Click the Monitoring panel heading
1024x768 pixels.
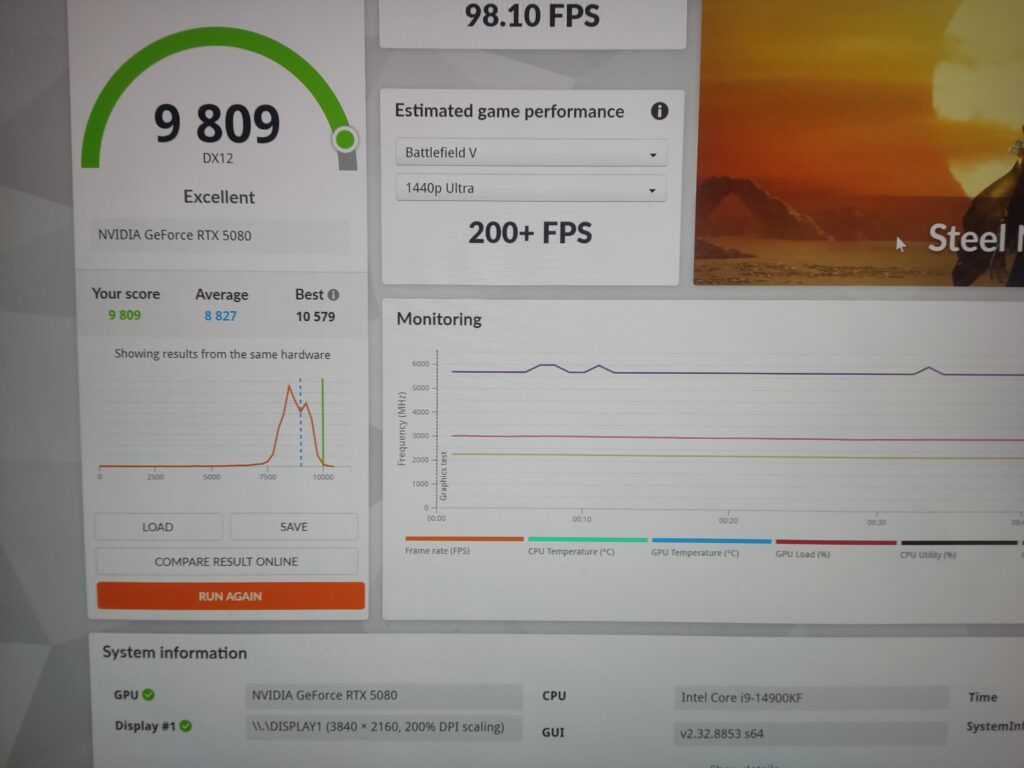click(x=440, y=319)
